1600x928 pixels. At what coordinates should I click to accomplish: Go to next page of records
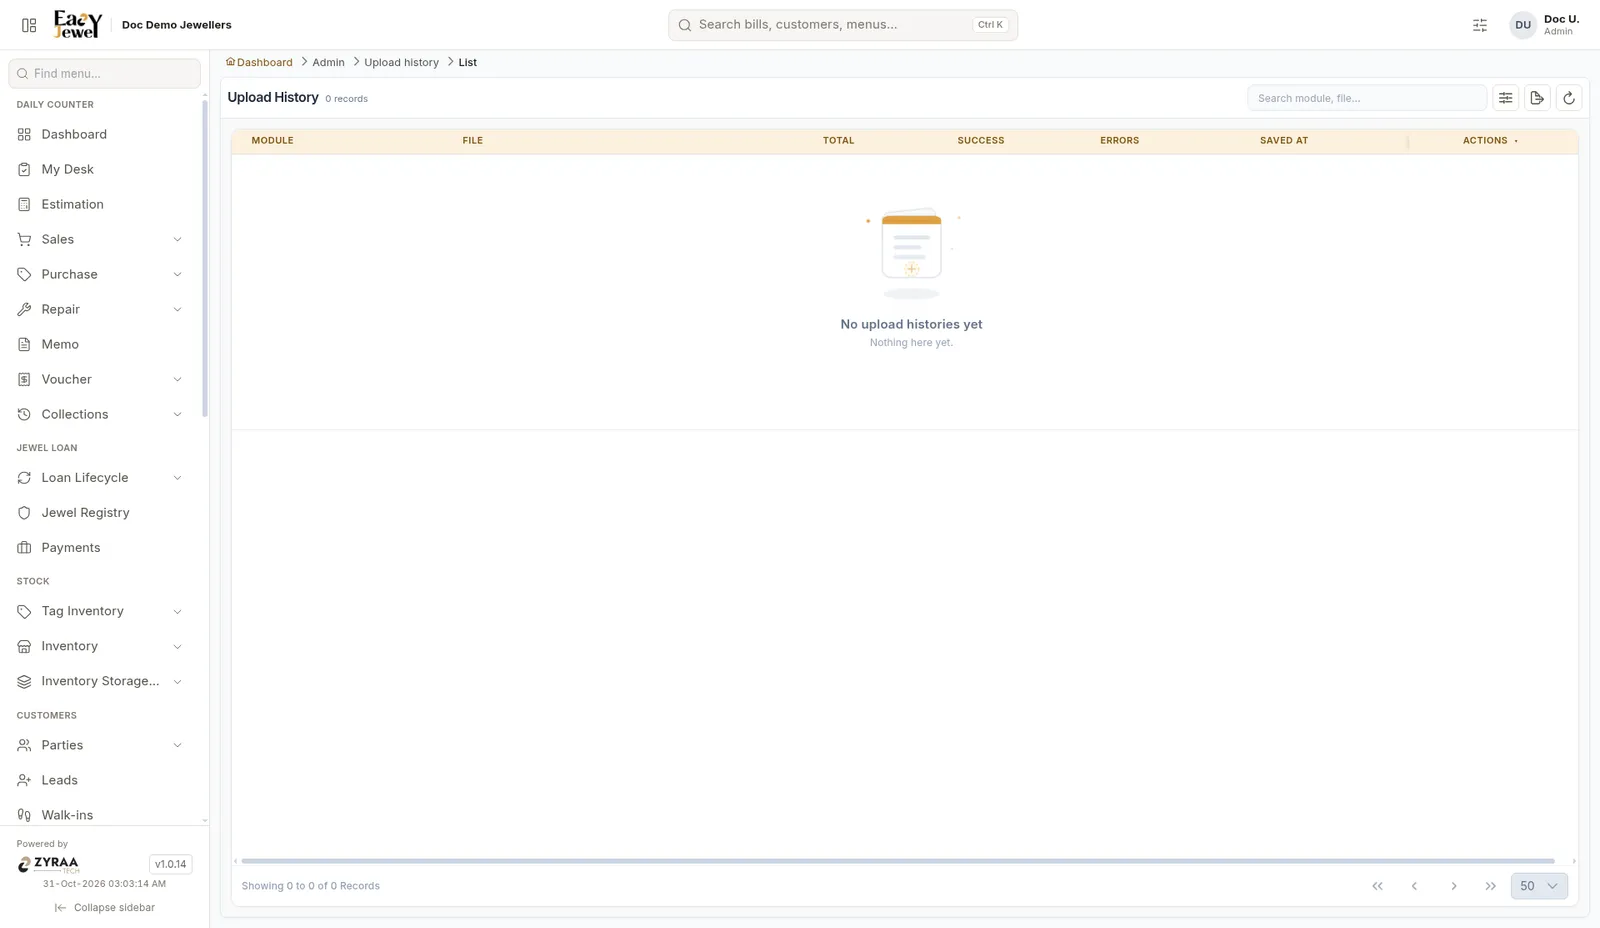(1454, 886)
